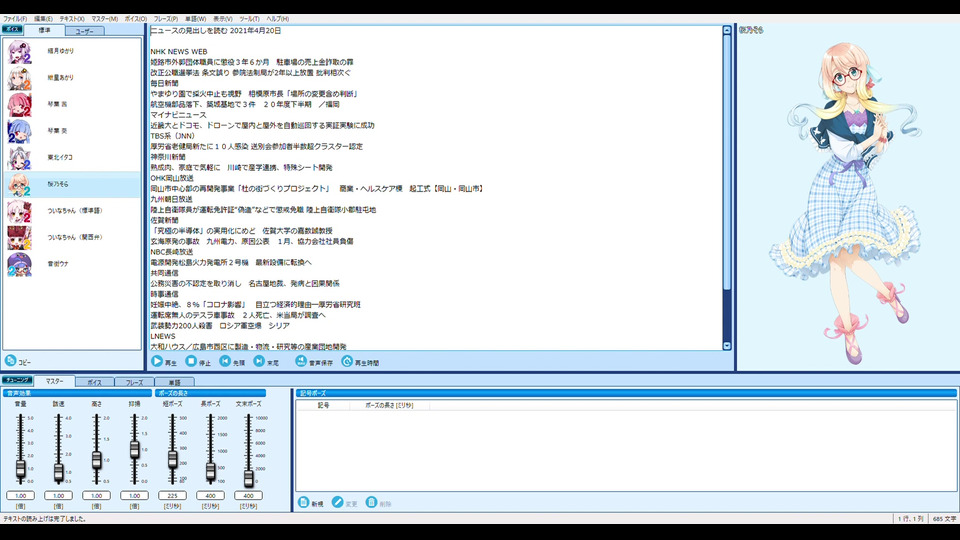The image size is (960, 540).
Task: Open the 編集(E) menu
Action: (43, 19)
